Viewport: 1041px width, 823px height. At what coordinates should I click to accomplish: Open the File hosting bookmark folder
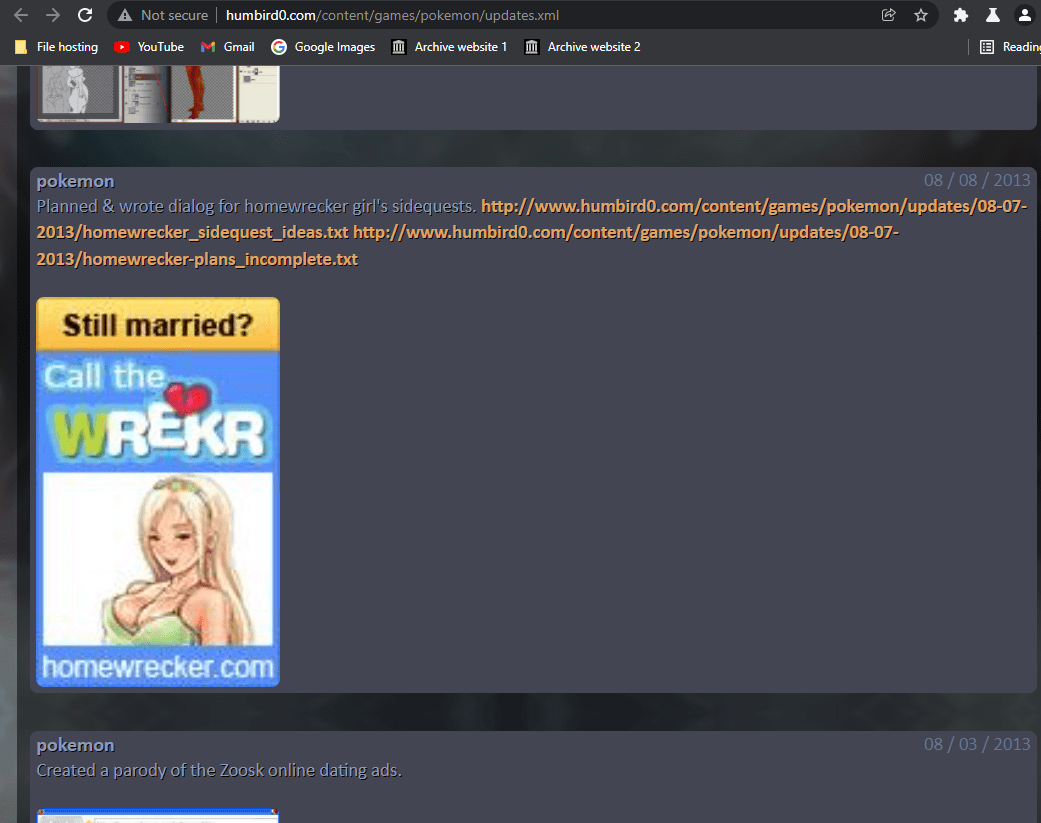coord(56,47)
